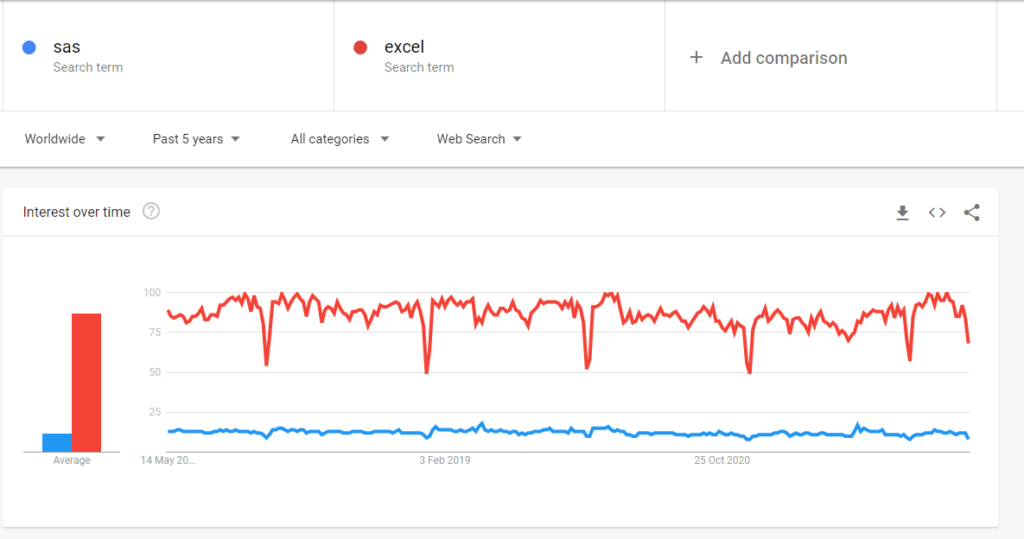Screen dimensions: 1024x539
Task: Click the 3 Feb 2019 axis label
Action: coord(445,460)
